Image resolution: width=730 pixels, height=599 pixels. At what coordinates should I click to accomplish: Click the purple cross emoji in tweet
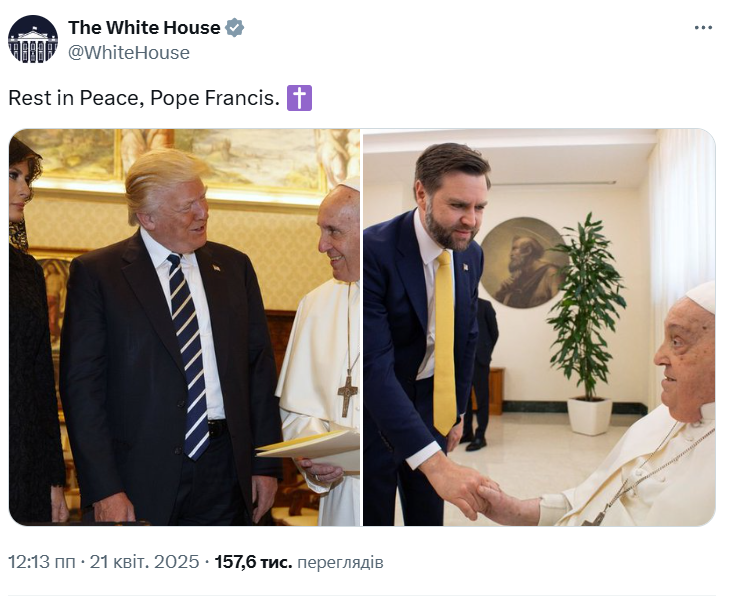299,98
